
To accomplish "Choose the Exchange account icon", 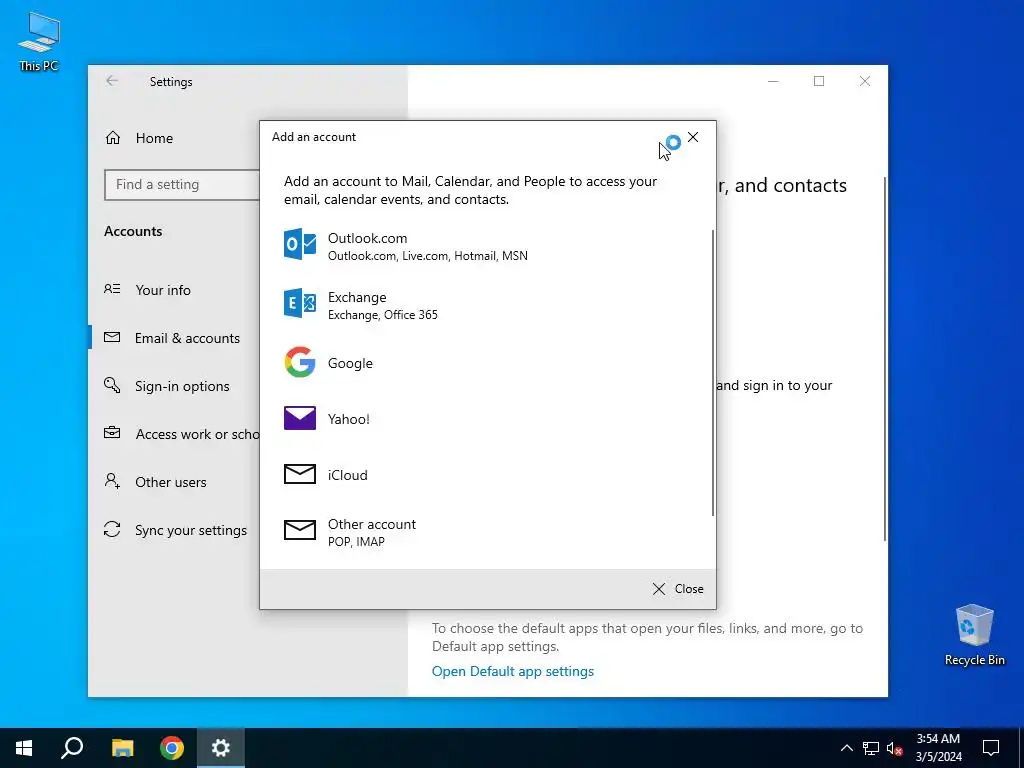I will coord(300,304).
